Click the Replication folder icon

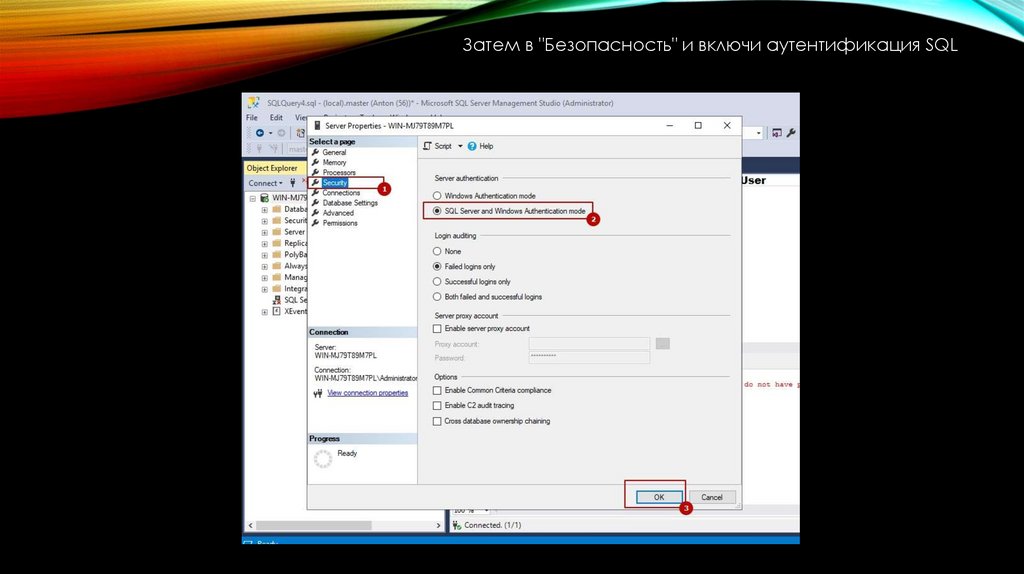[x=277, y=244]
